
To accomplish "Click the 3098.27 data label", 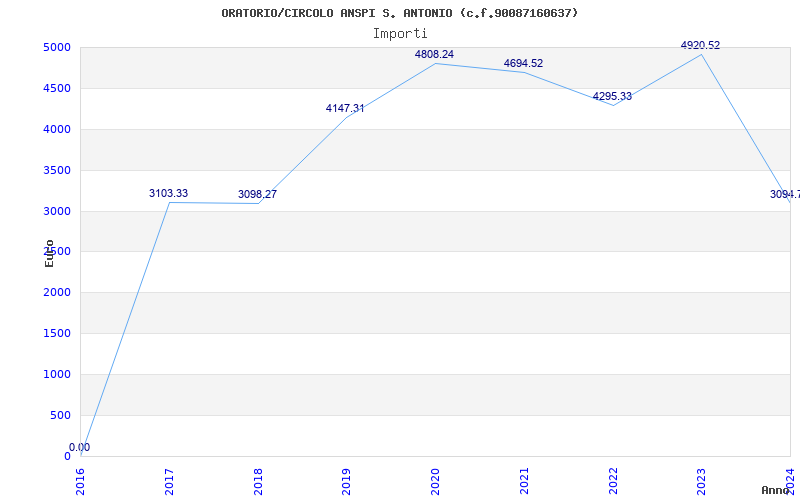I will coord(257,194).
